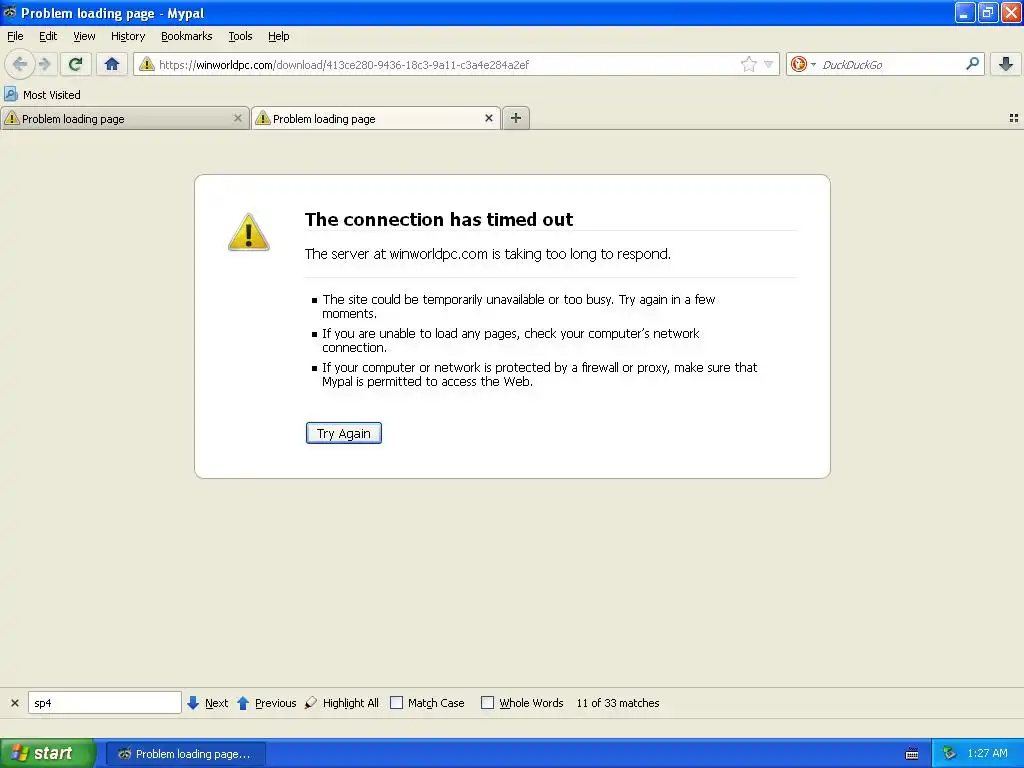
Task: Open URL history dropdown arrow in the address bar
Action: tap(769, 64)
